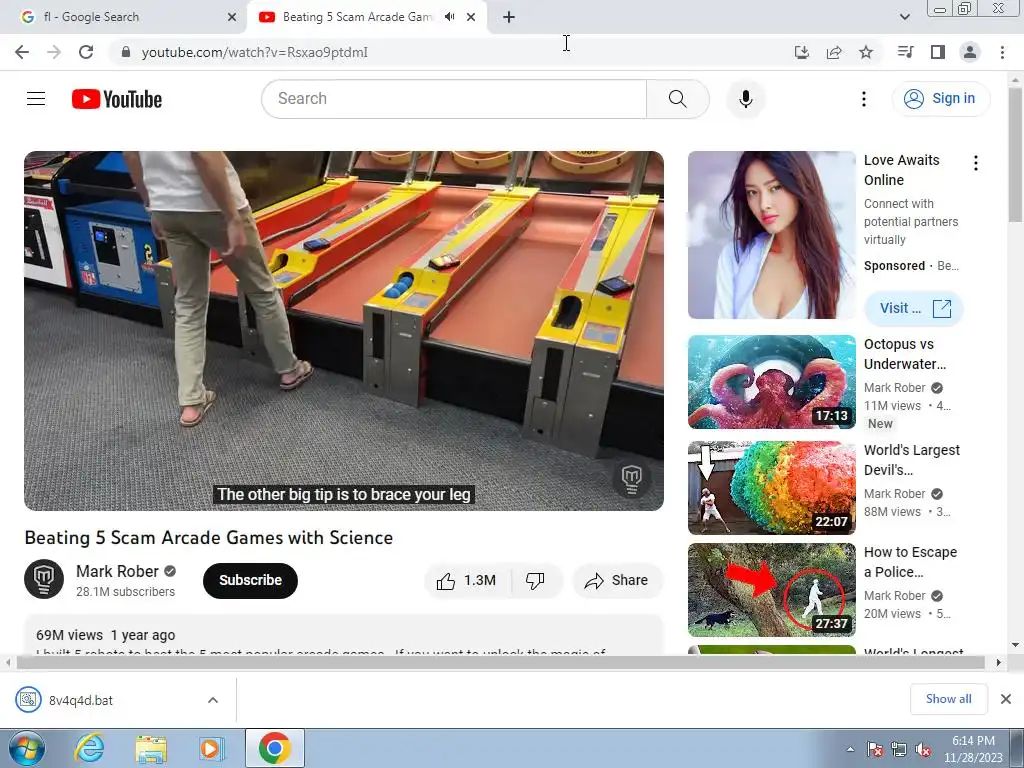This screenshot has height=768, width=1024.
Task: Open Windows Explorer folder in taskbar
Action: click(151, 748)
